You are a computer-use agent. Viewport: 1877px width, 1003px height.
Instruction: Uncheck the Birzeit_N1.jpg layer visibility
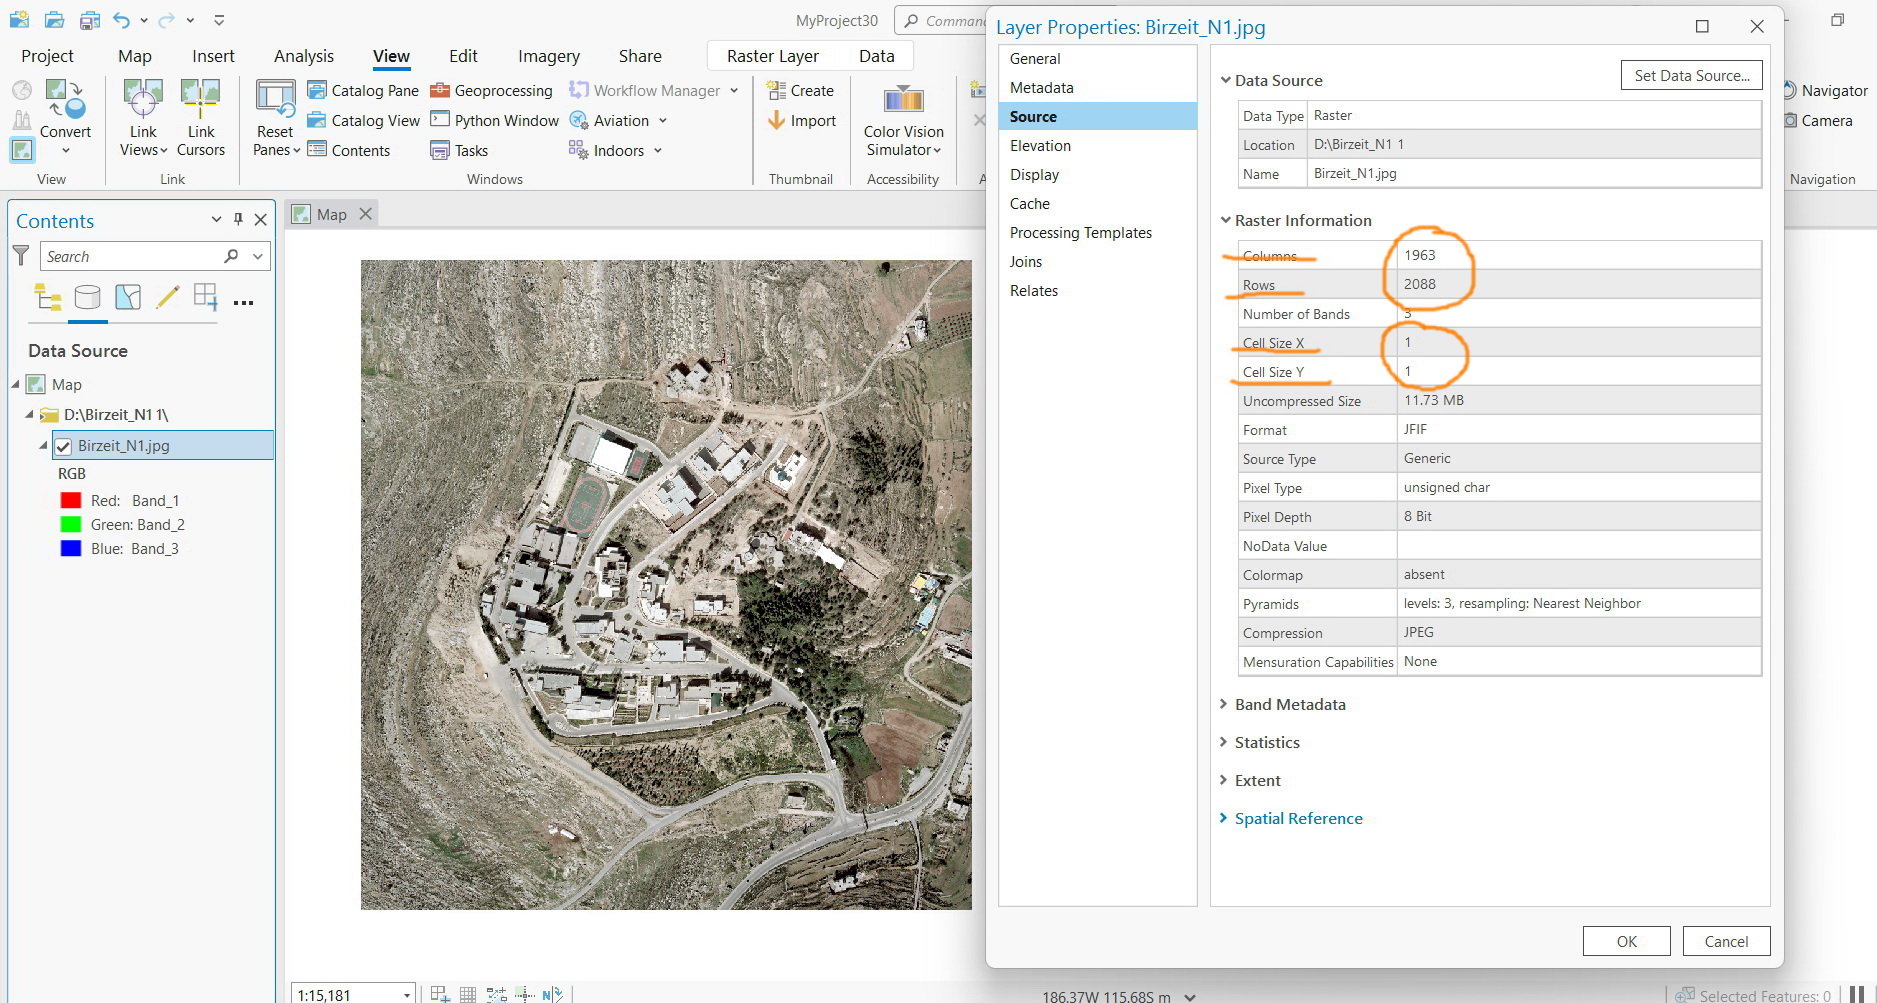pos(64,446)
